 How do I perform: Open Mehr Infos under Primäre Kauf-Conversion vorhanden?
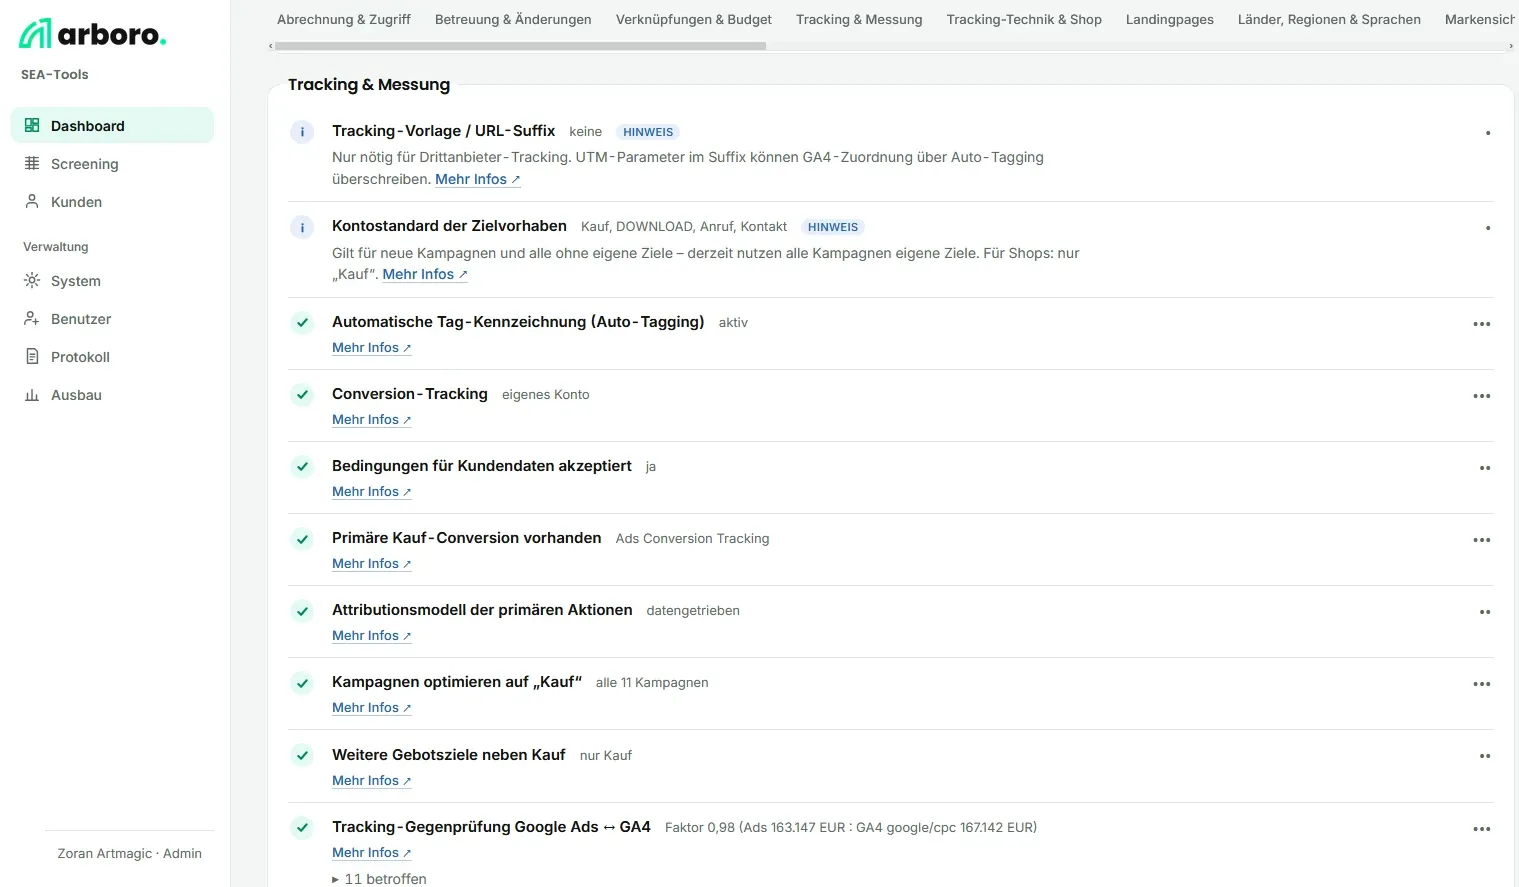pos(372,563)
